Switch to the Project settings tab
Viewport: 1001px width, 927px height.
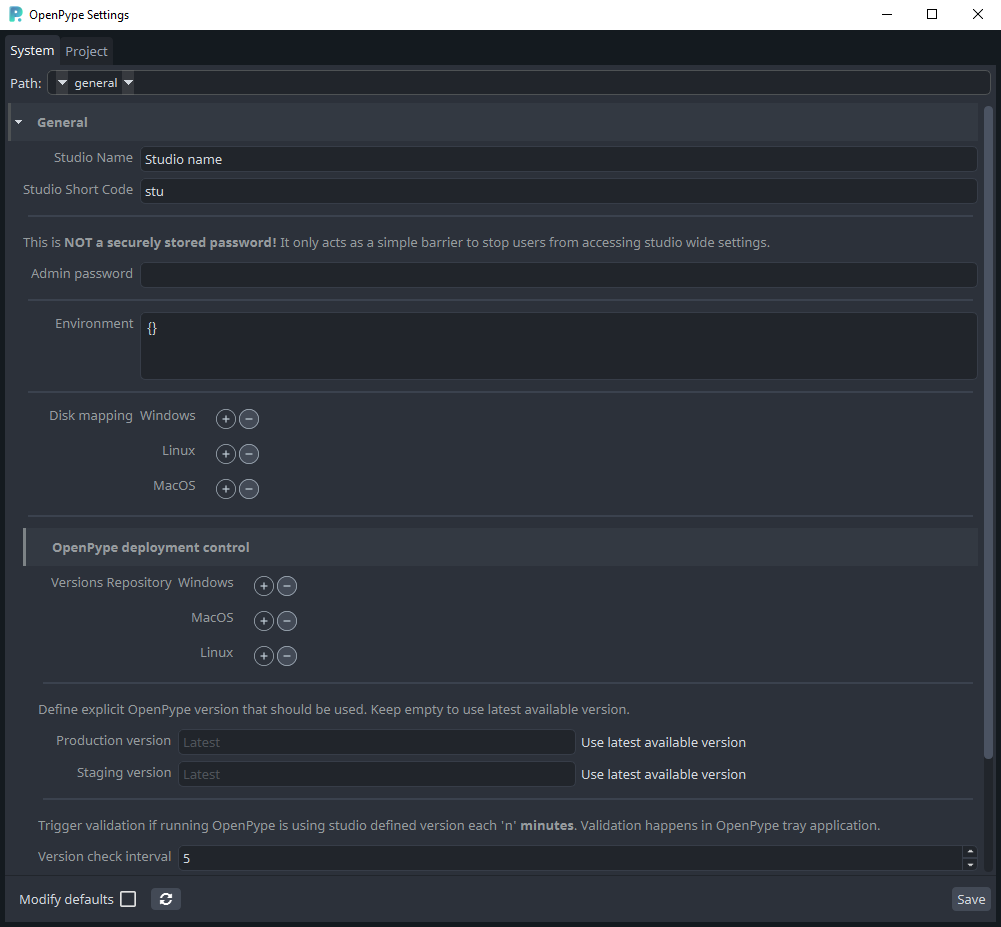pyautogui.click(x=86, y=50)
